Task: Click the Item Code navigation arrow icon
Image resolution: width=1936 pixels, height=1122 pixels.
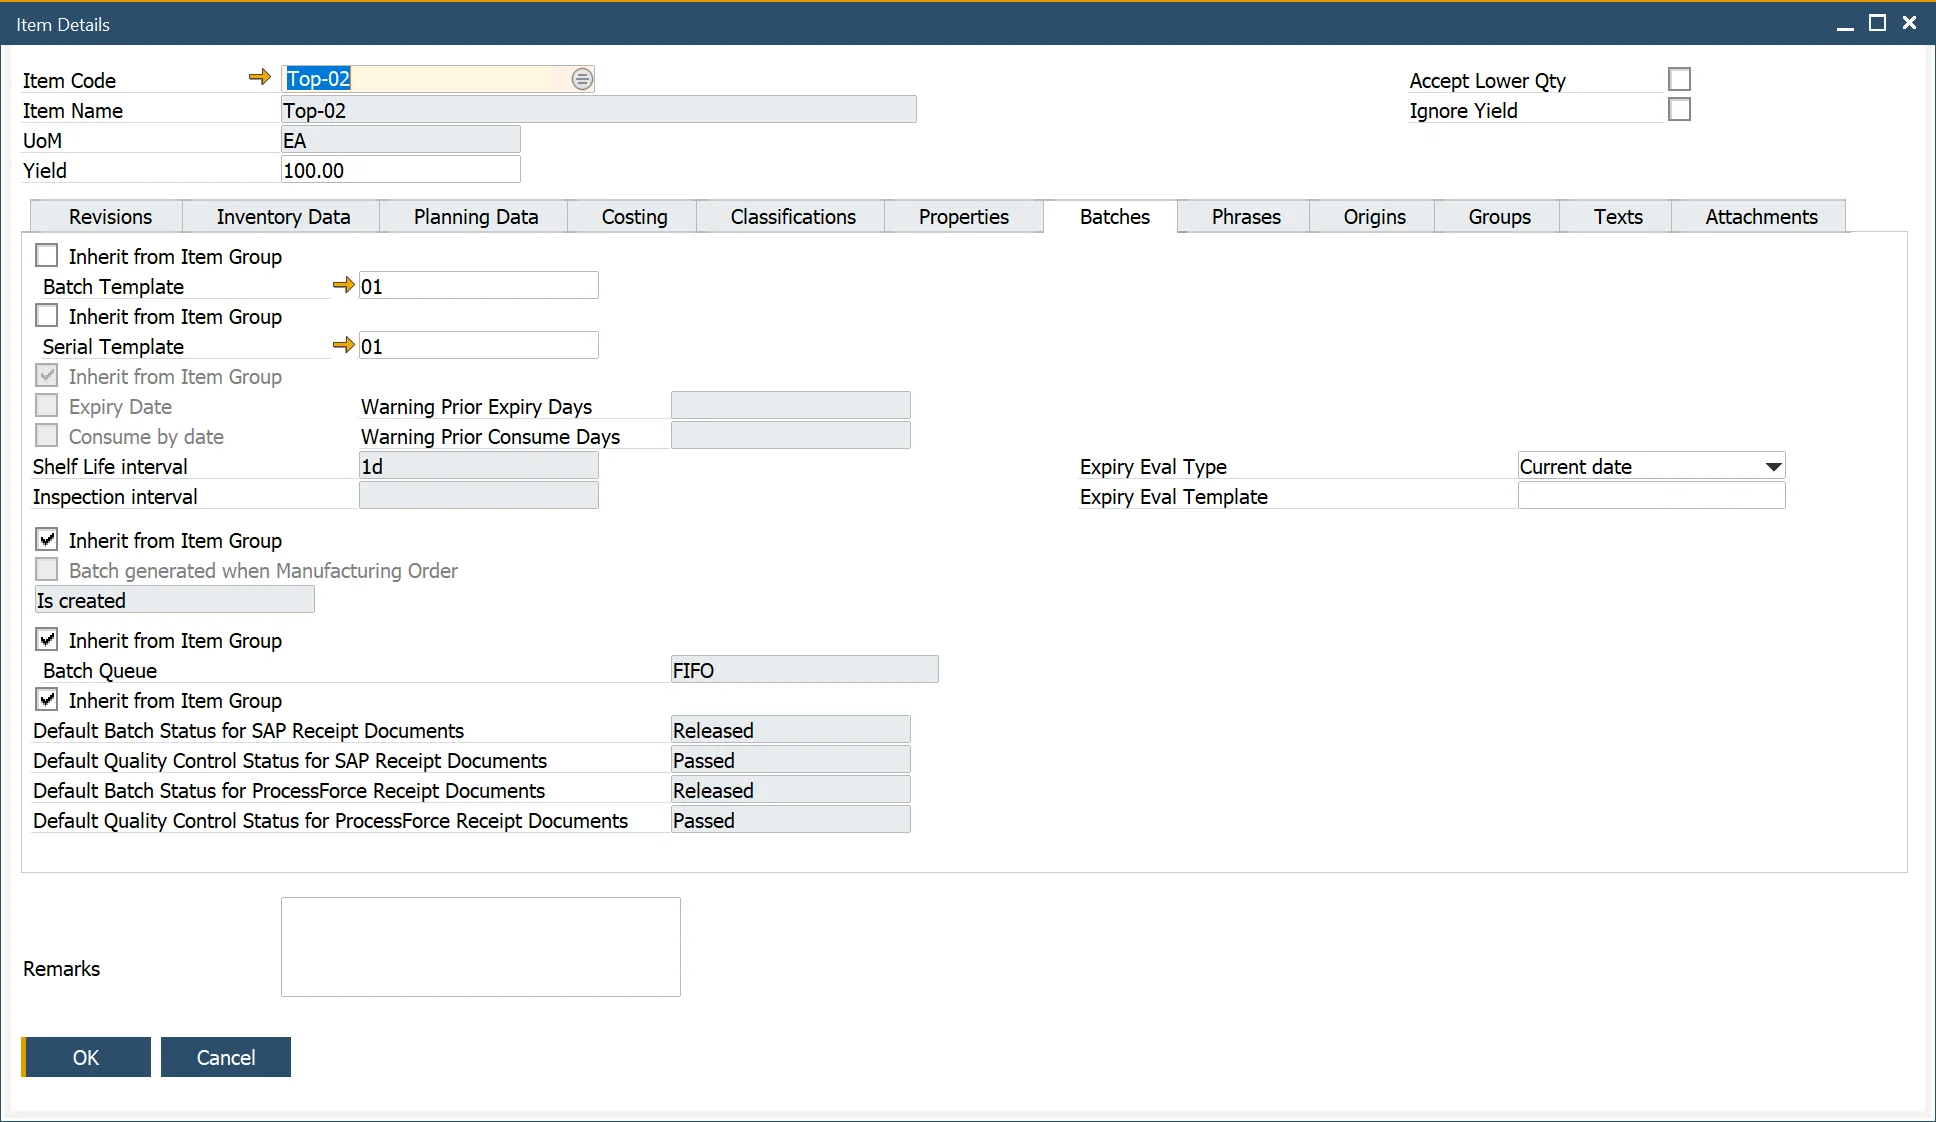Action: point(262,77)
